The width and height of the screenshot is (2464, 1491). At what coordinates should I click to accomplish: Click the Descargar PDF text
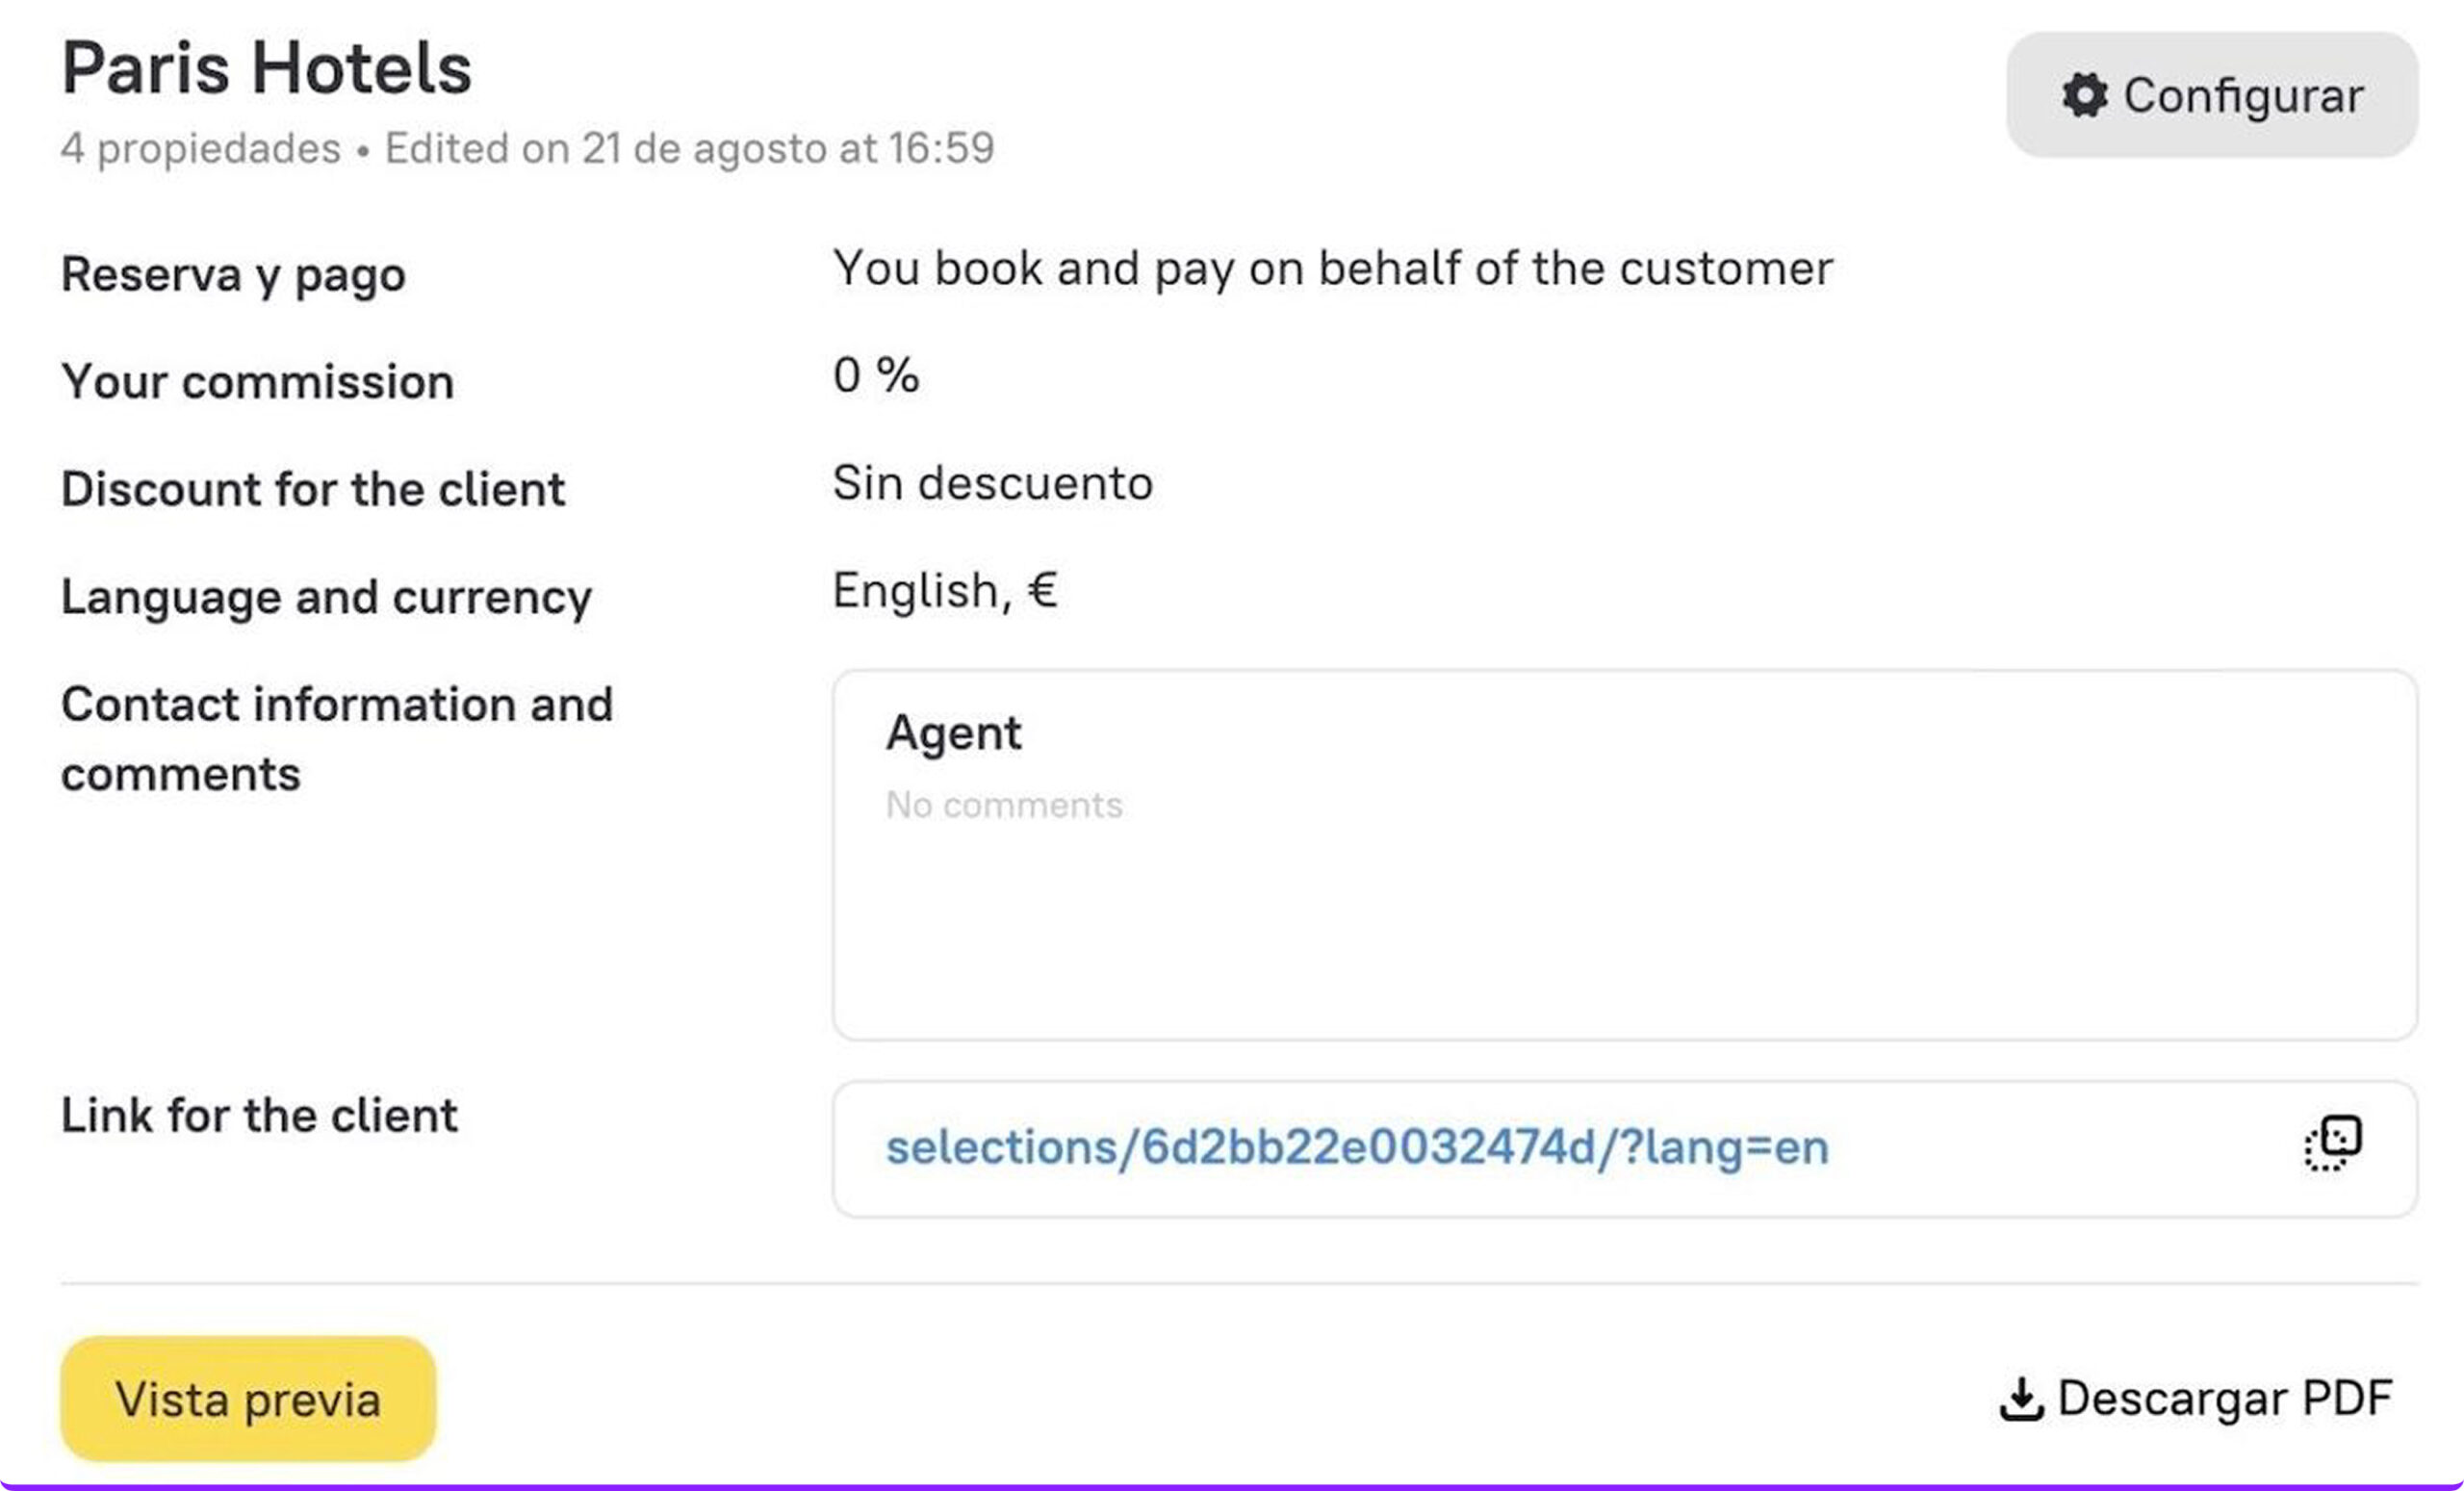pyautogui.click(x=2224, y=1398)
